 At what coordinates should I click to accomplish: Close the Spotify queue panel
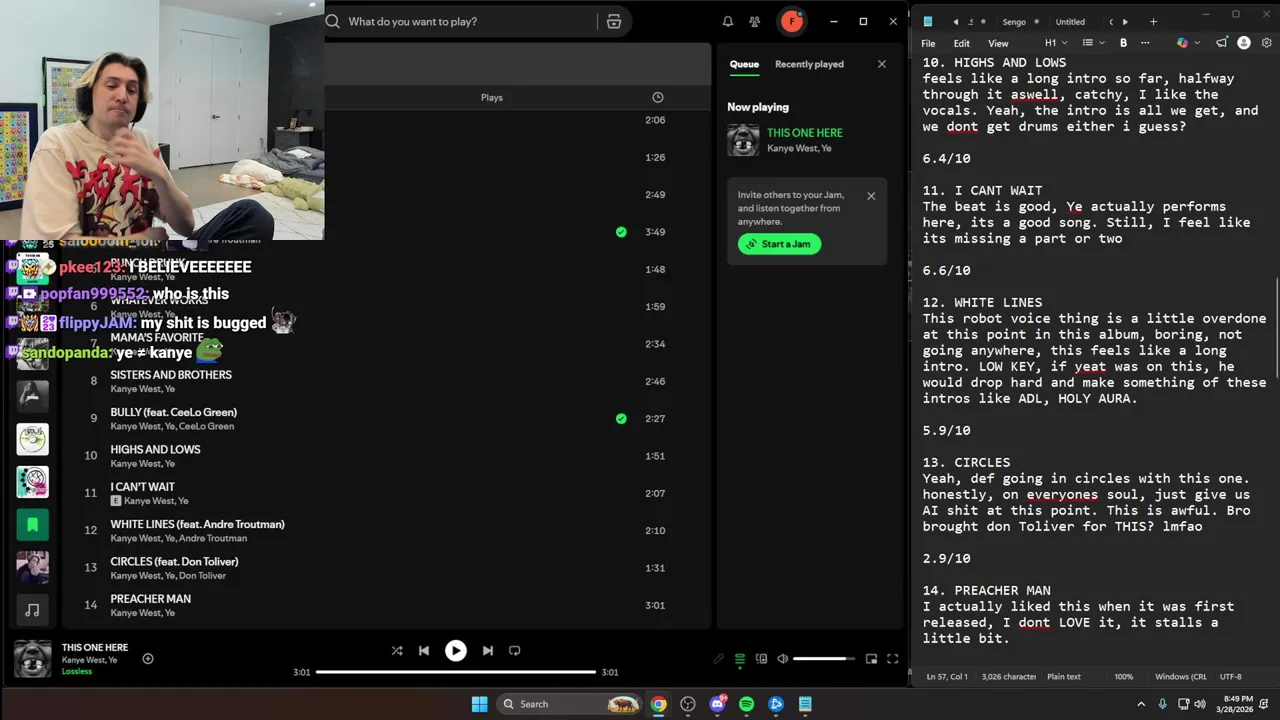(x=881, y=64)
